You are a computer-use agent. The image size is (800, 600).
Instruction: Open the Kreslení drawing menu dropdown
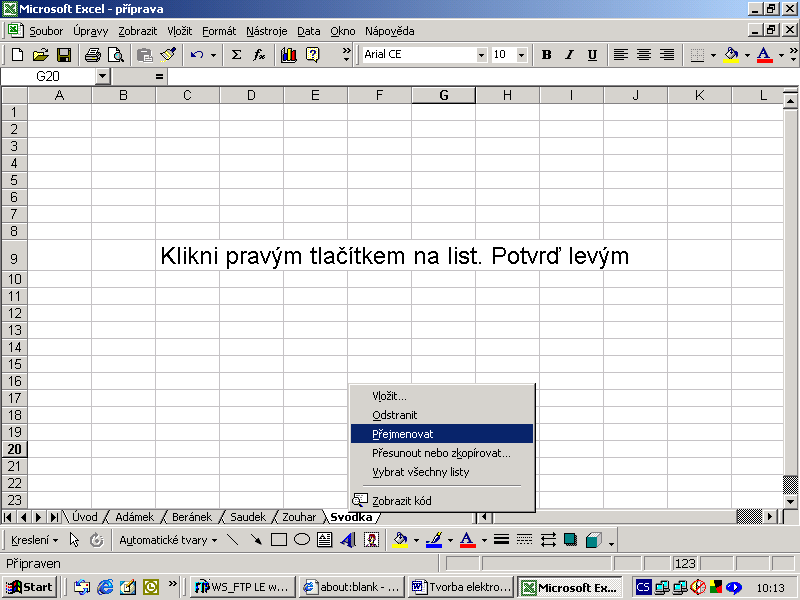tap(34, 540)
